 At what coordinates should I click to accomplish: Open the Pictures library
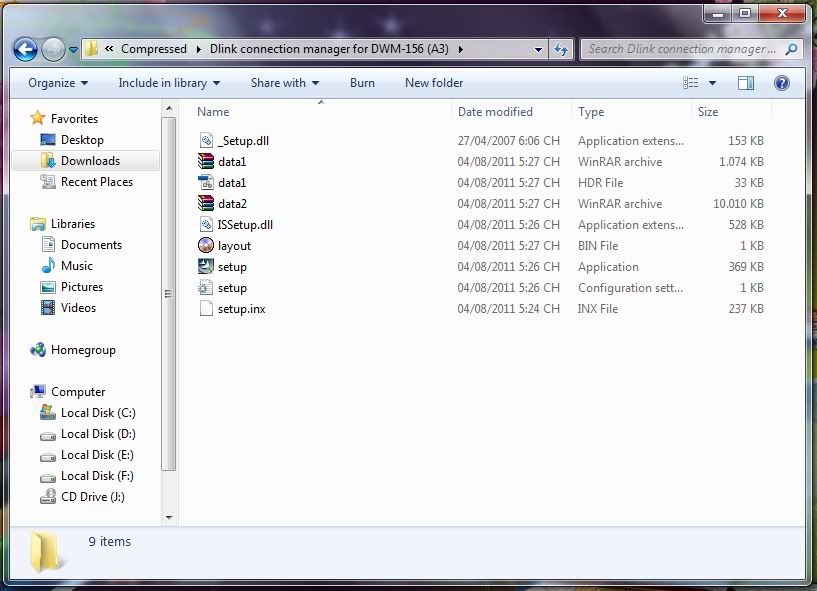tap(82, 287)
